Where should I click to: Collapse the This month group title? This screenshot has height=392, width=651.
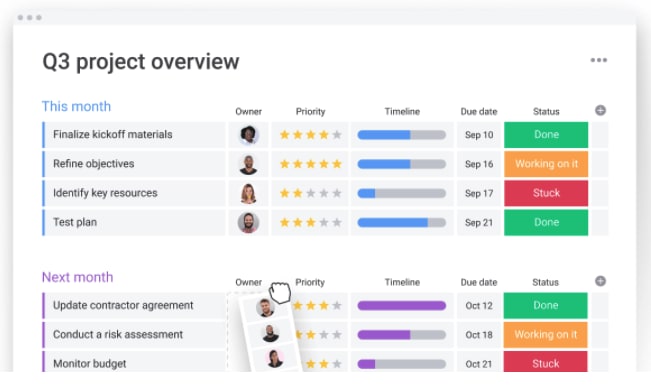tap(76, 106)
